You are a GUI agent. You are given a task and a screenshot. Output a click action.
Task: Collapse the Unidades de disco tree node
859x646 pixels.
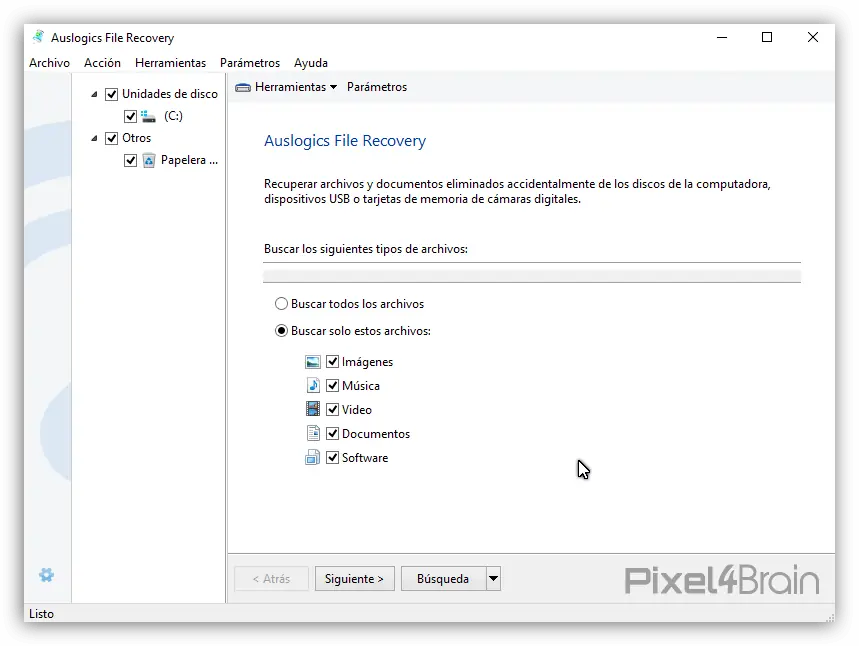[x=94, y=94]
